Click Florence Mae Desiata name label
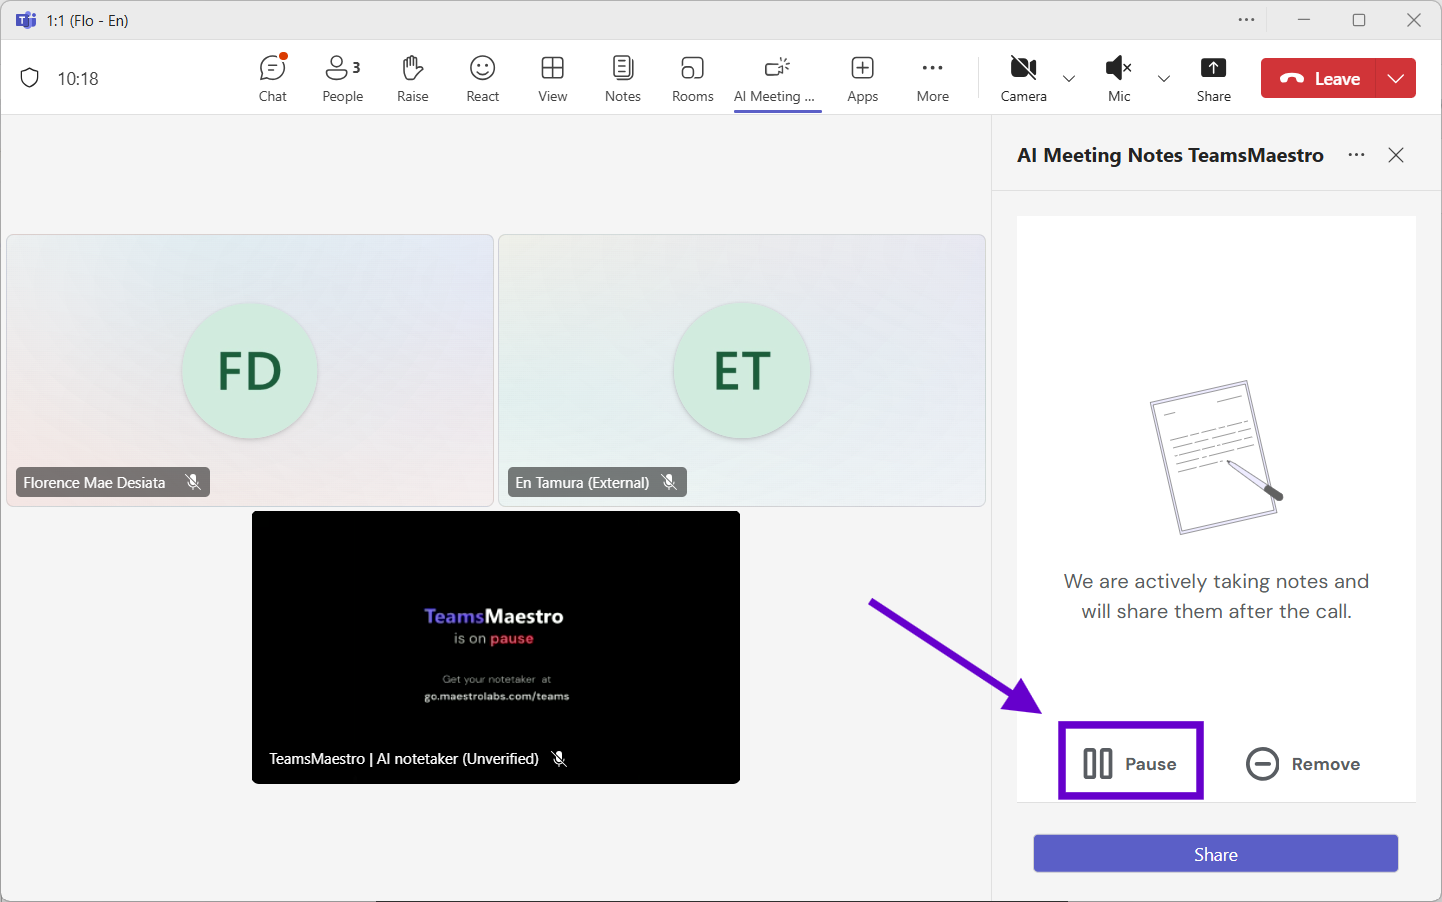Image resolution: width=1442 pixels, height=902 pixels. pyautogui.click(x=94, y=483)
